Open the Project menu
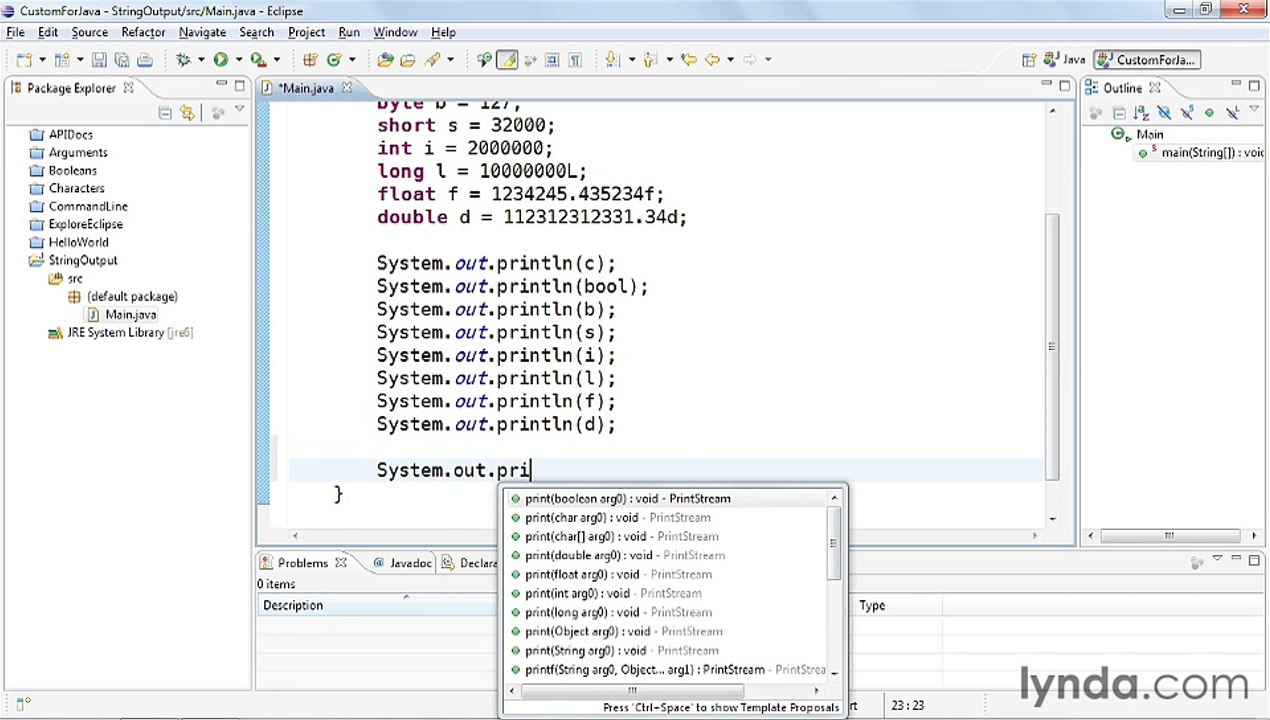Image resolution: width=1270 pixels, height=720 pixels. pos(306,32)
